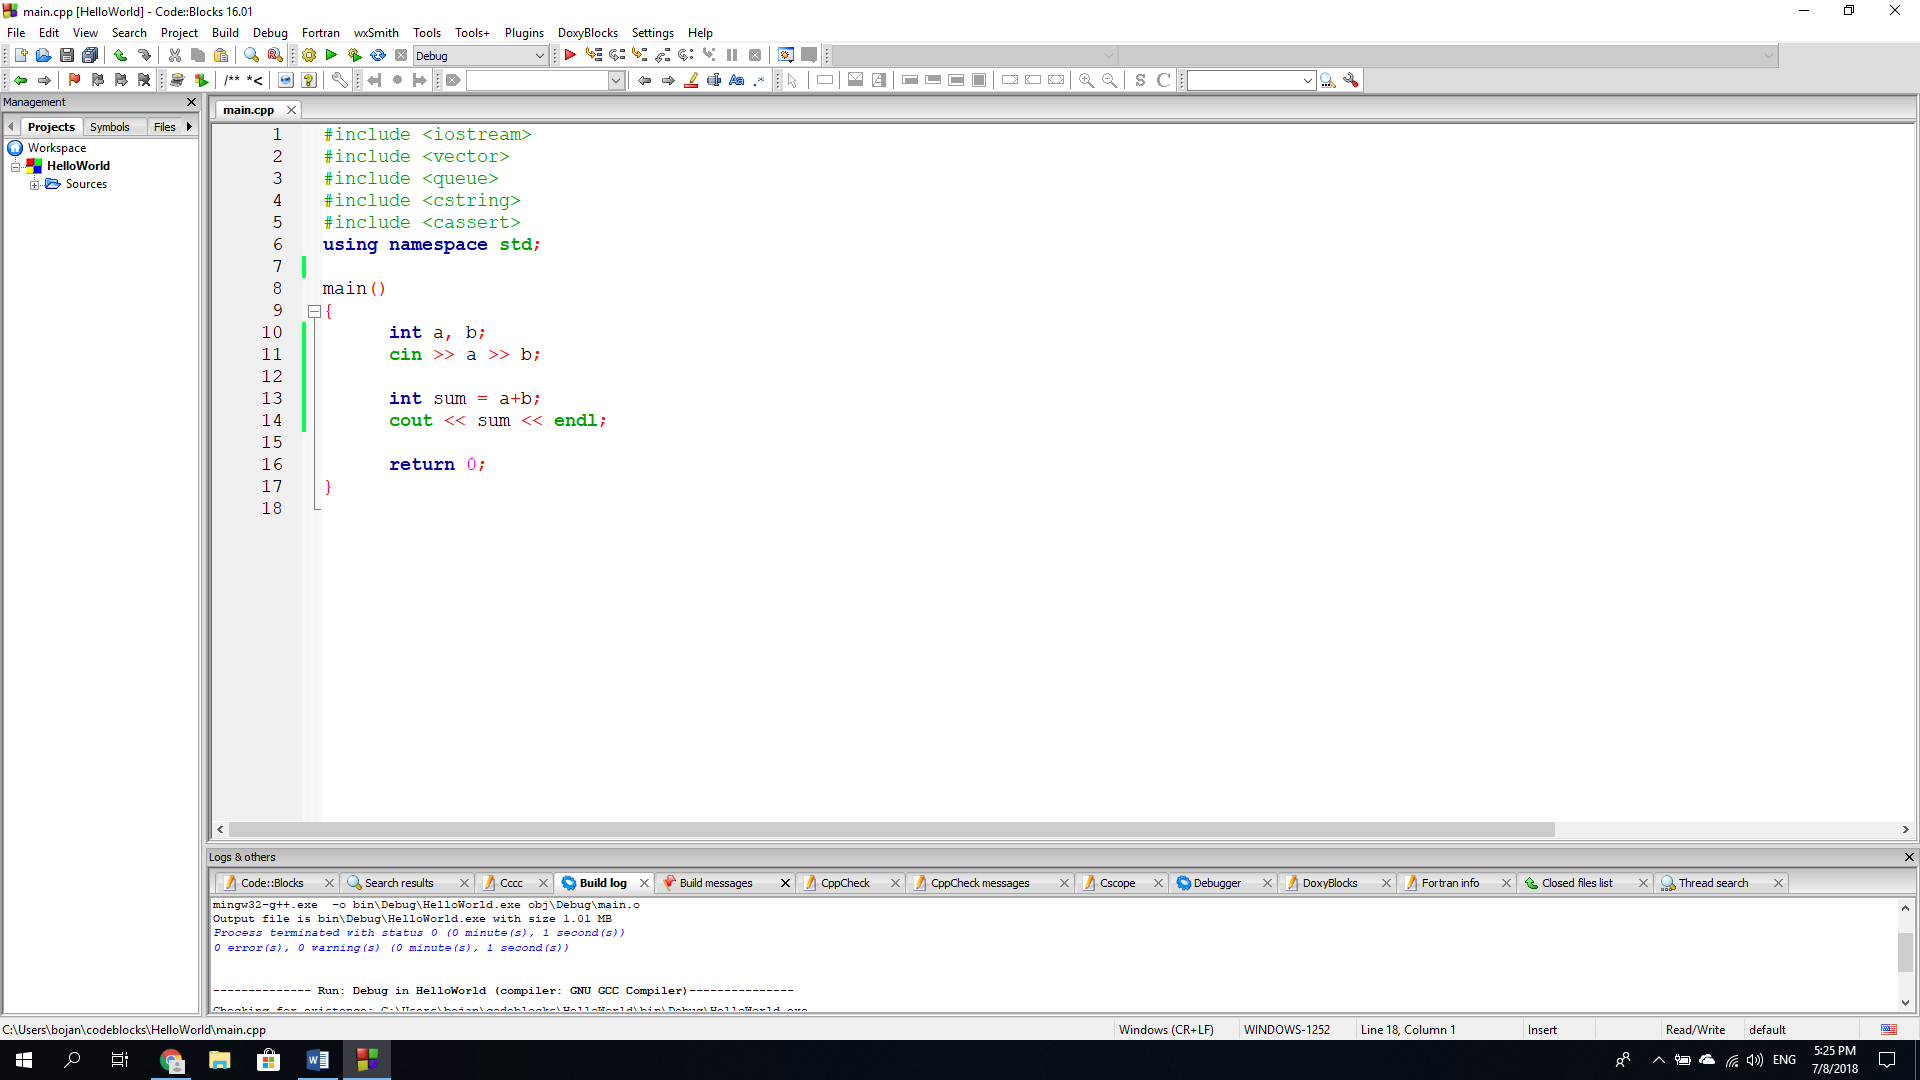Screen dimensions: 1920x1080
Task: Toggle comments view with C icon
Action: pyautogui.click(x=1163, y=80)
